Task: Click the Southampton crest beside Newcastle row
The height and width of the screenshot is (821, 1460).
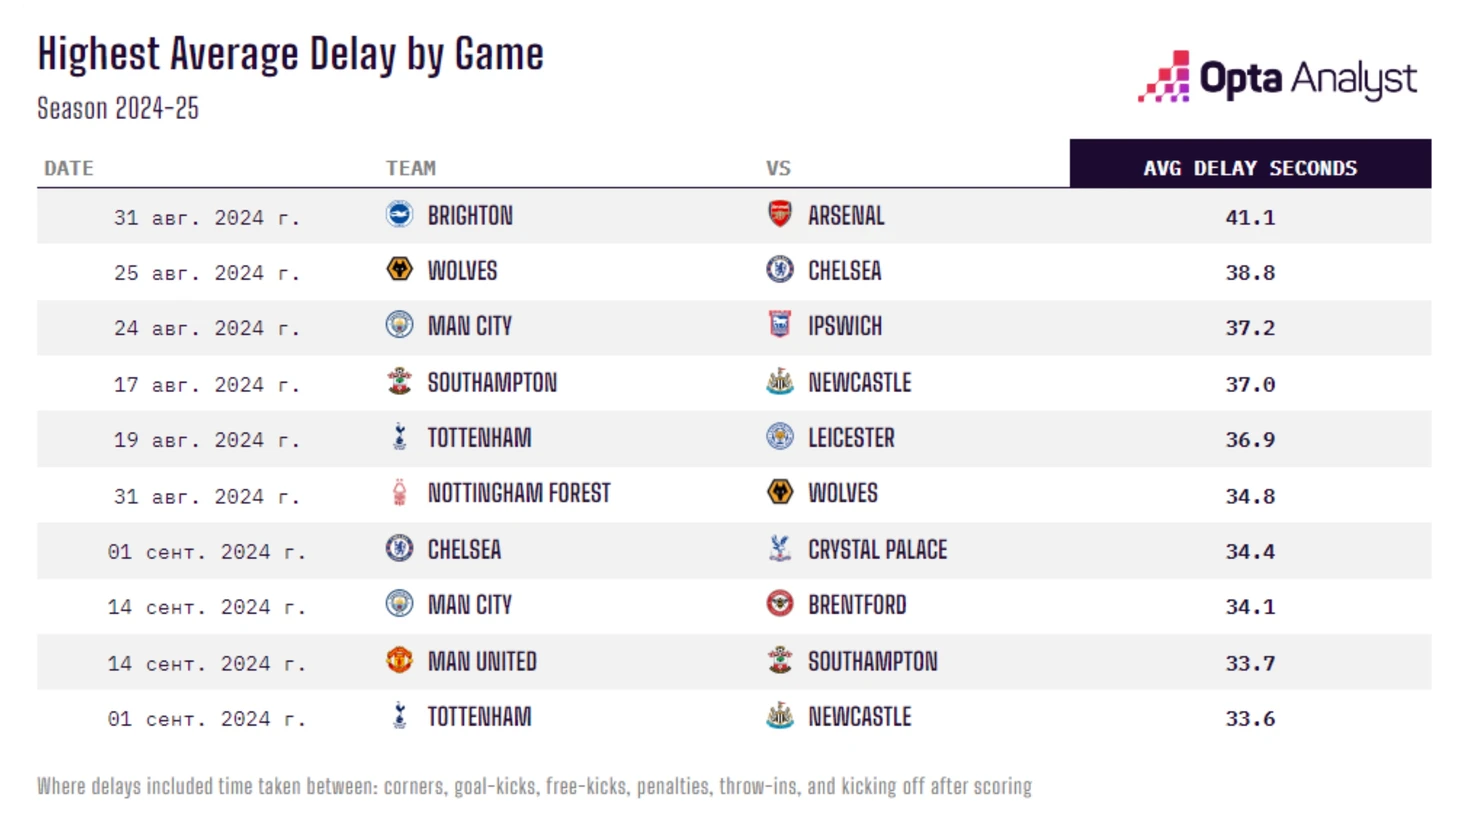Action: [x=399, y=381]
